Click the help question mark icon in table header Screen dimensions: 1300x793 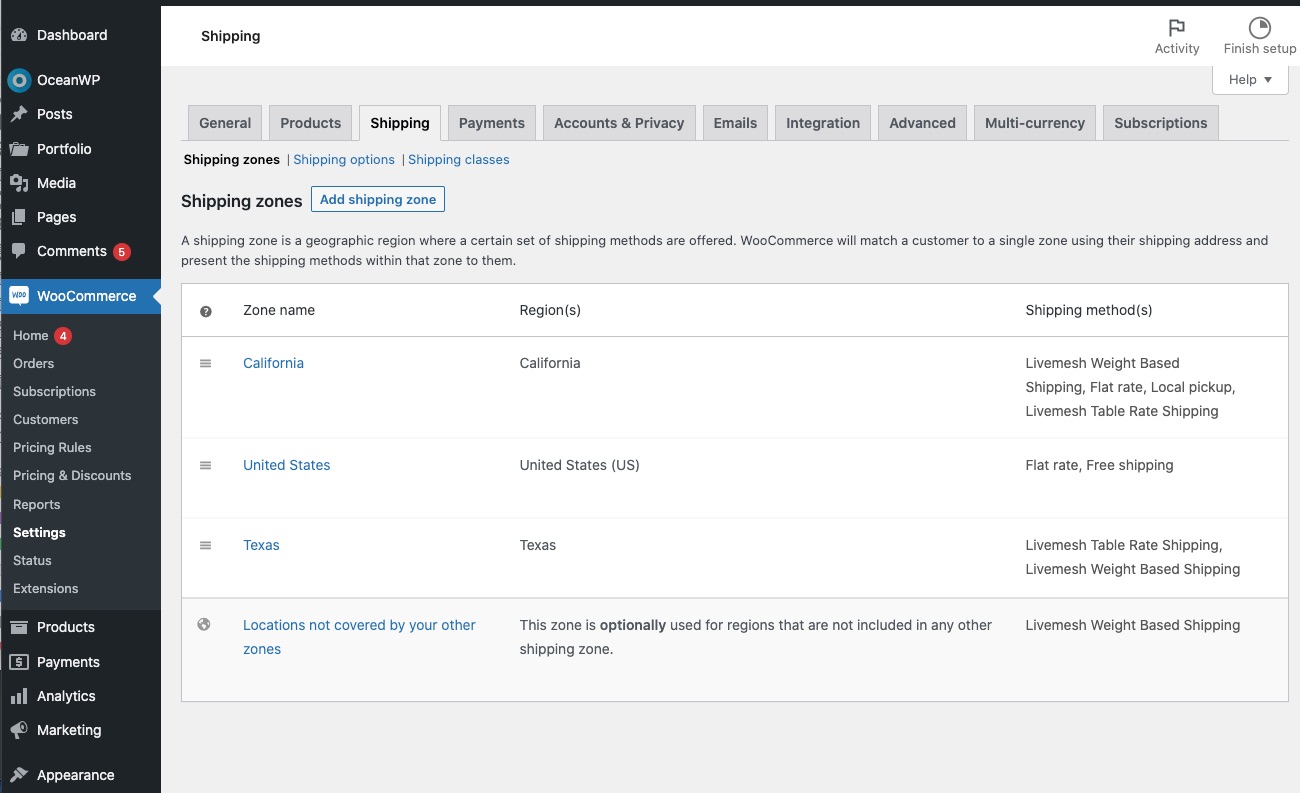point(206,311)
